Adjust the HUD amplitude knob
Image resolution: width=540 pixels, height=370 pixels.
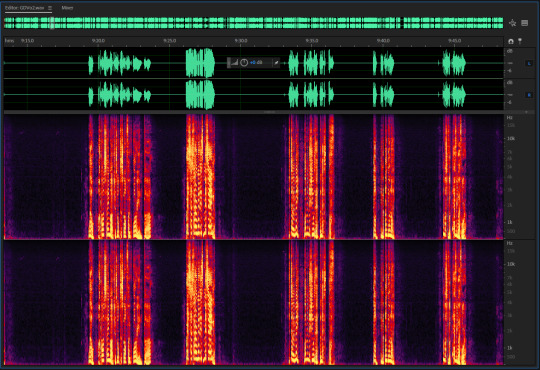point(244,63)
